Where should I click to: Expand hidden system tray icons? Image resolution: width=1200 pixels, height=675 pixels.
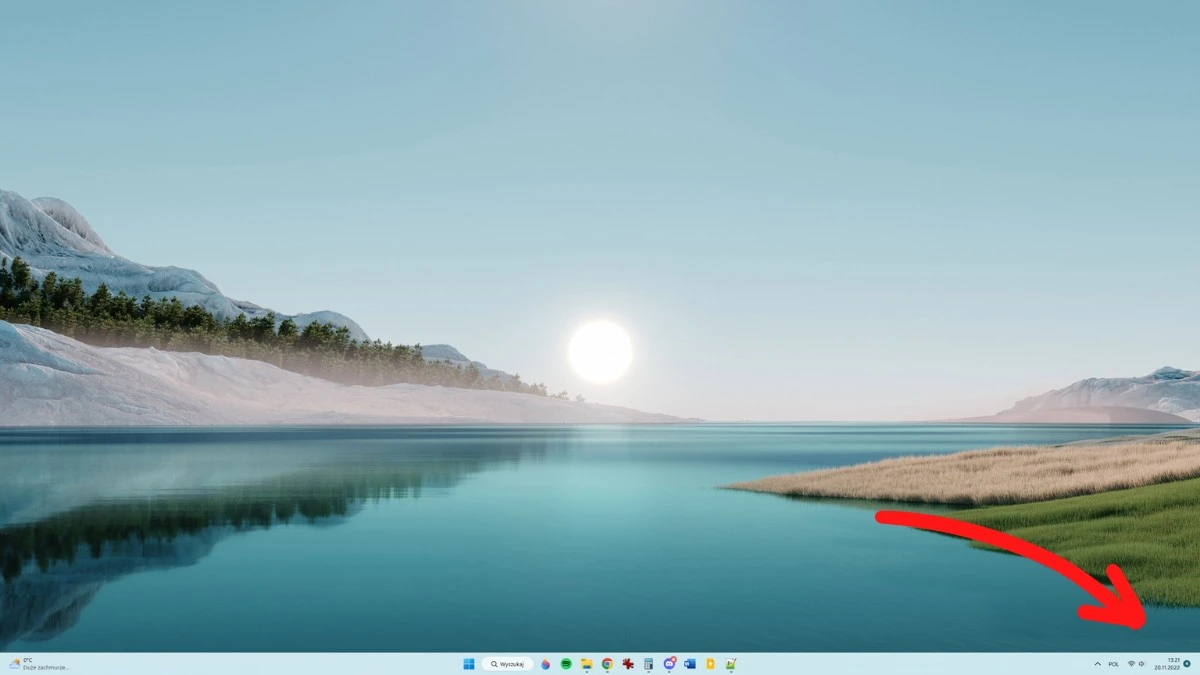point(1098,663)
